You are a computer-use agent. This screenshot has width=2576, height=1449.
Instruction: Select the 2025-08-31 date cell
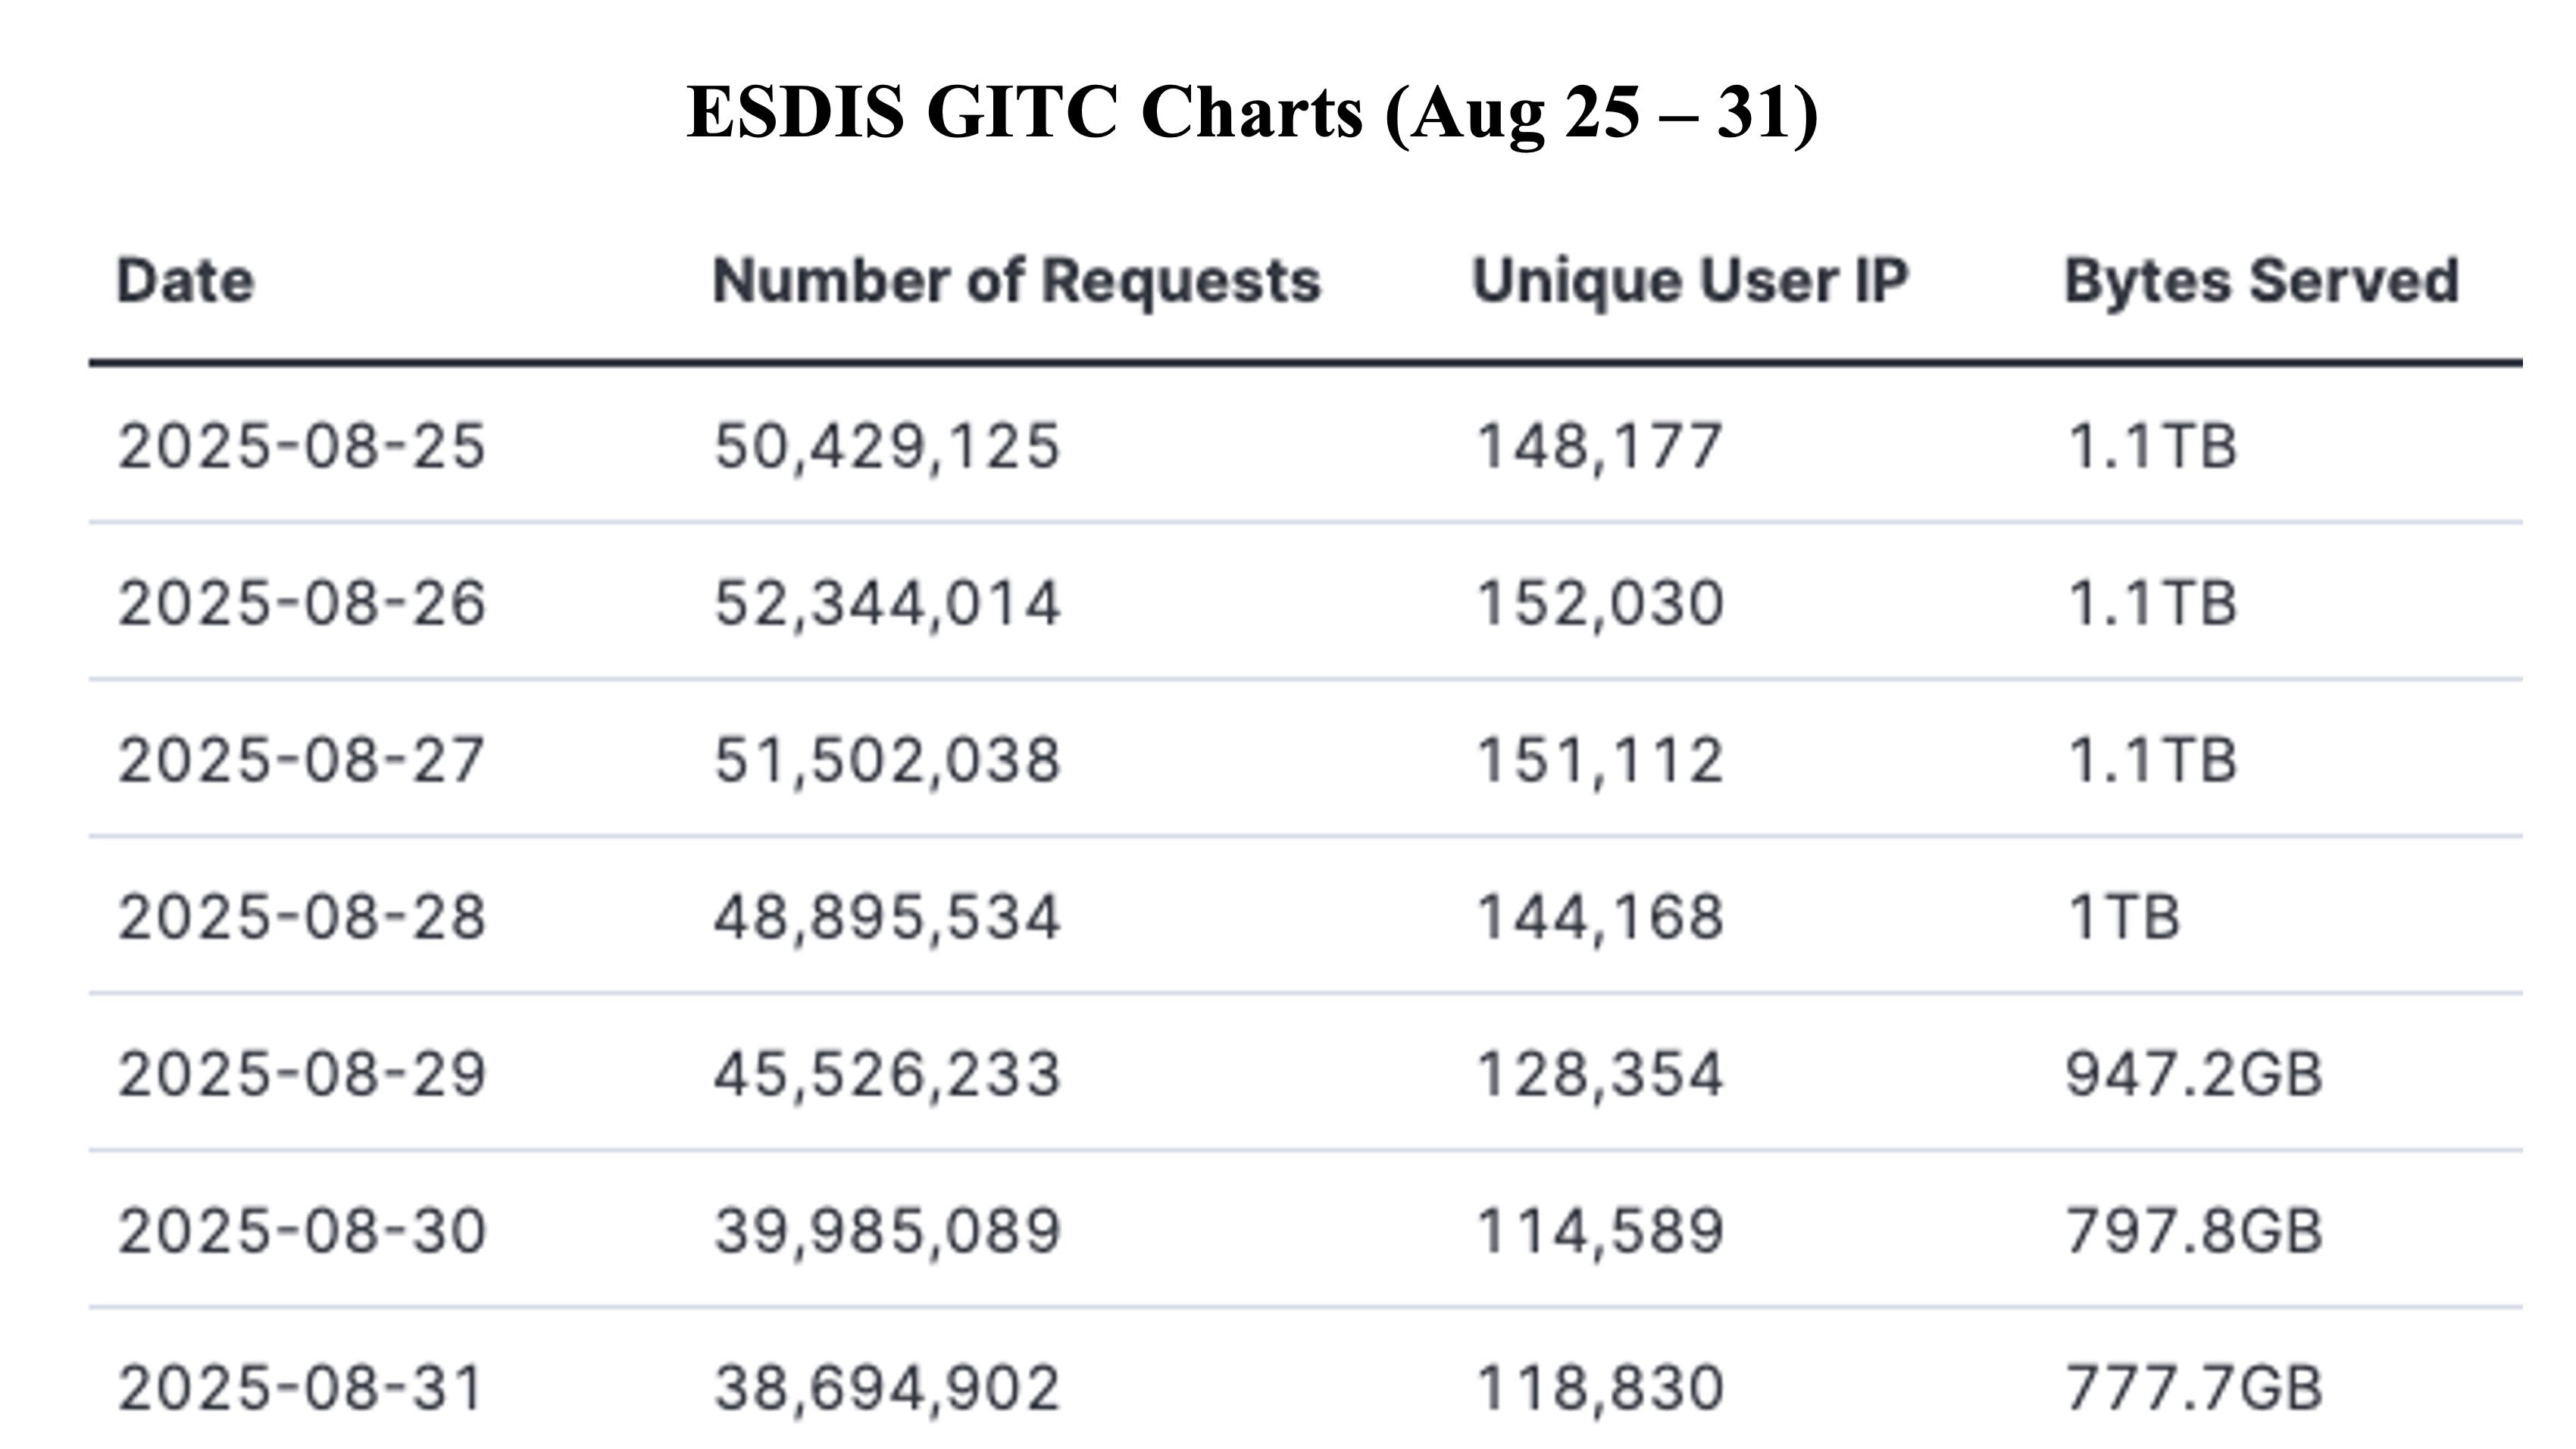pyautogui.click(x=300, y=1389)
